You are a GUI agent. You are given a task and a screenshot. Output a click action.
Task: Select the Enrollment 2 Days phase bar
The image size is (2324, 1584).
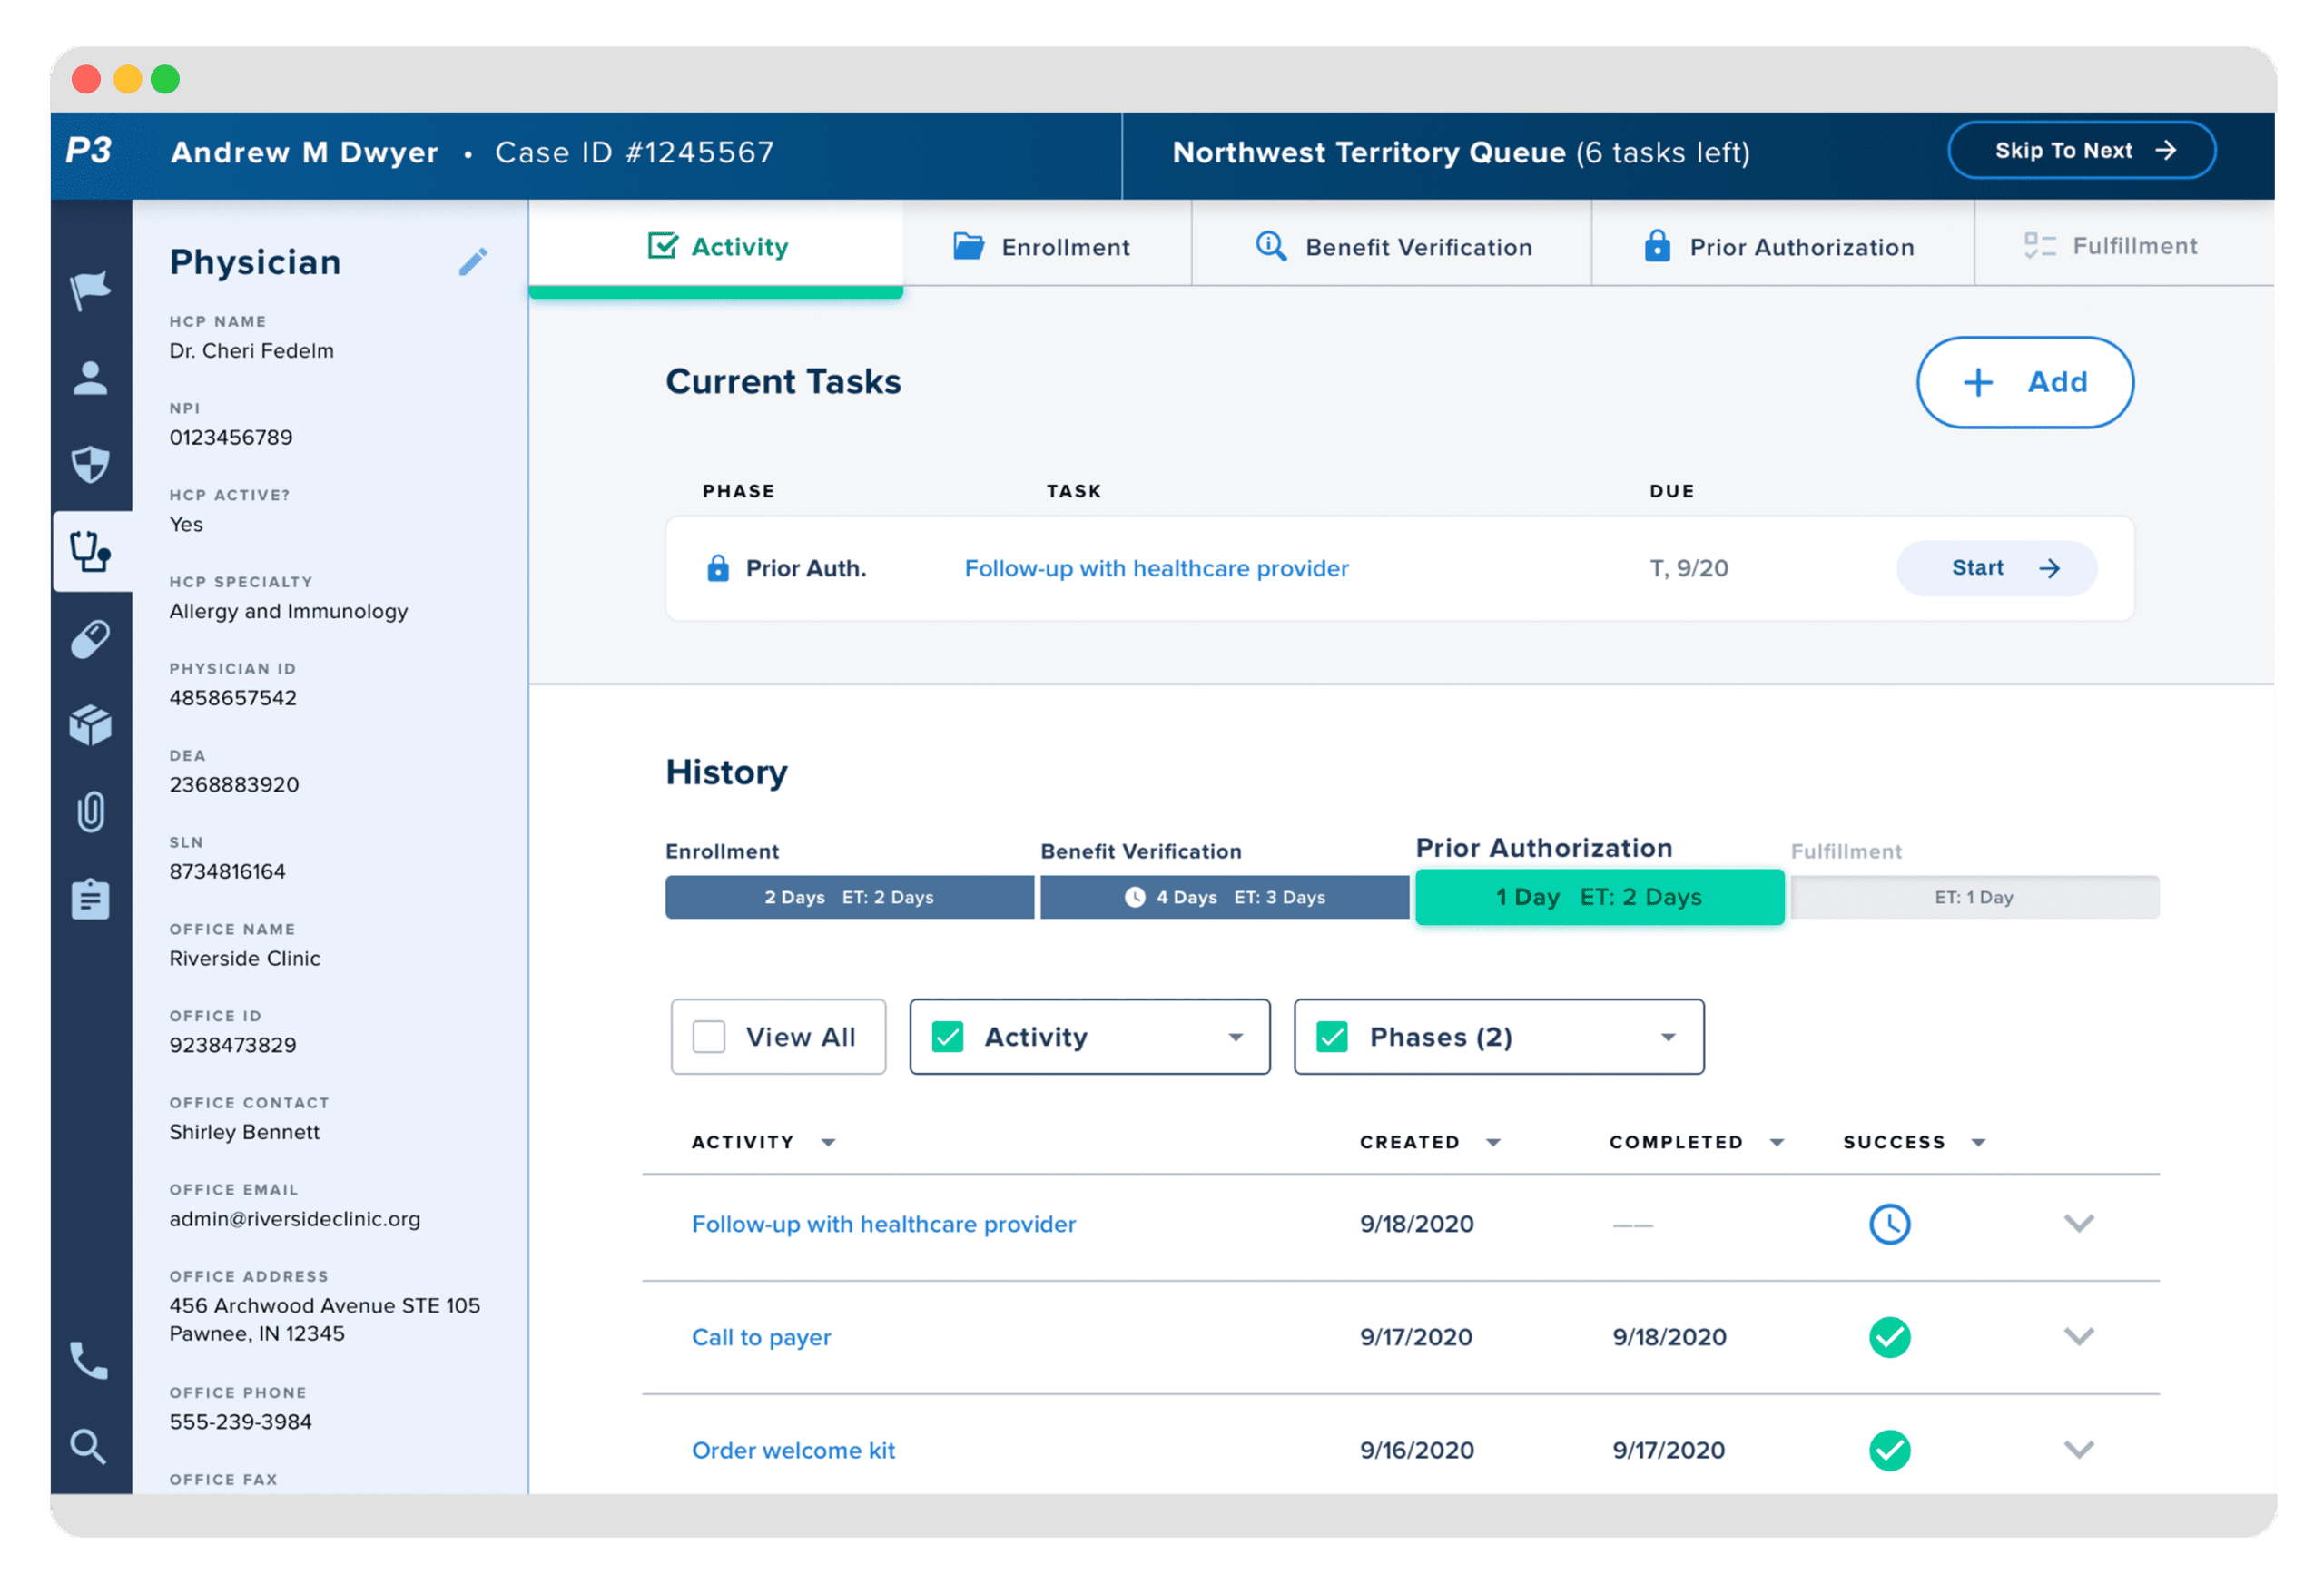click(x=850, y=897)
